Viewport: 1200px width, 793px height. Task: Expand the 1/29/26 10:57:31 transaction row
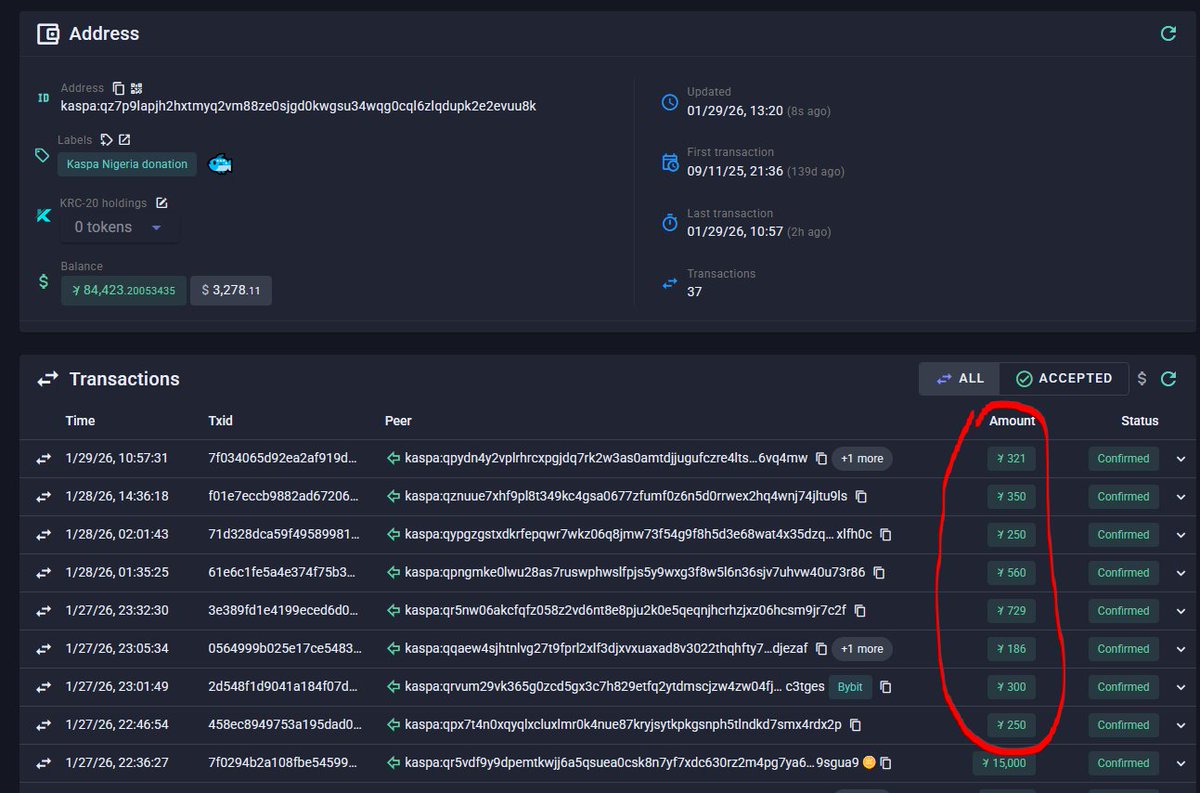[1182, 459]
